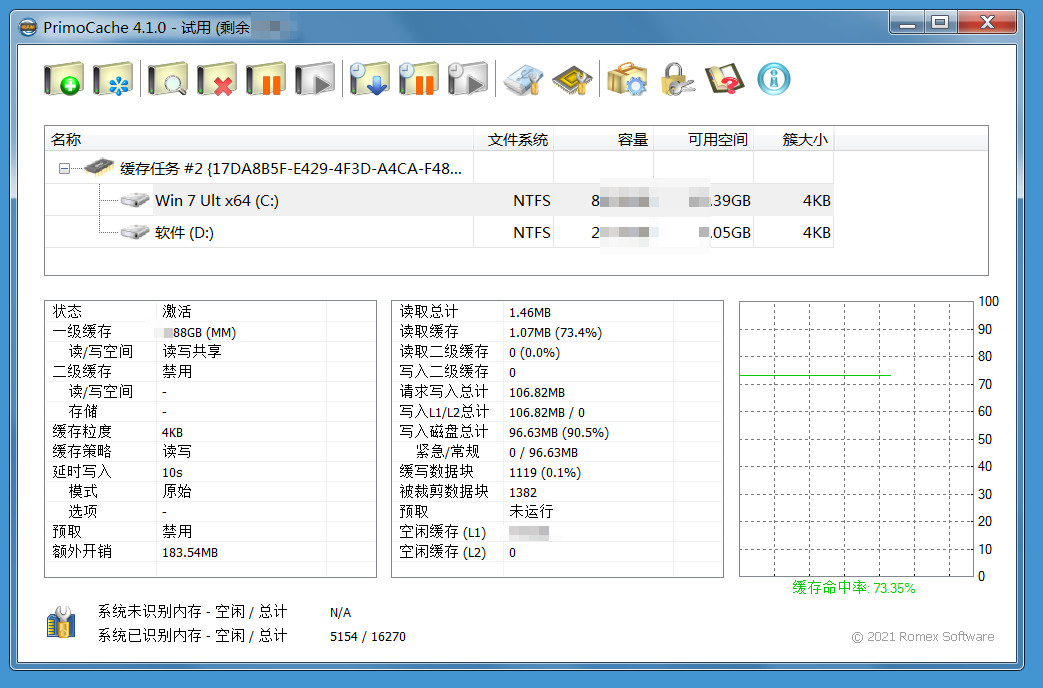Click the 1.07MB (73.4%) cached read value
This screenshot has width=1043, height=688.
pos(555,332)
